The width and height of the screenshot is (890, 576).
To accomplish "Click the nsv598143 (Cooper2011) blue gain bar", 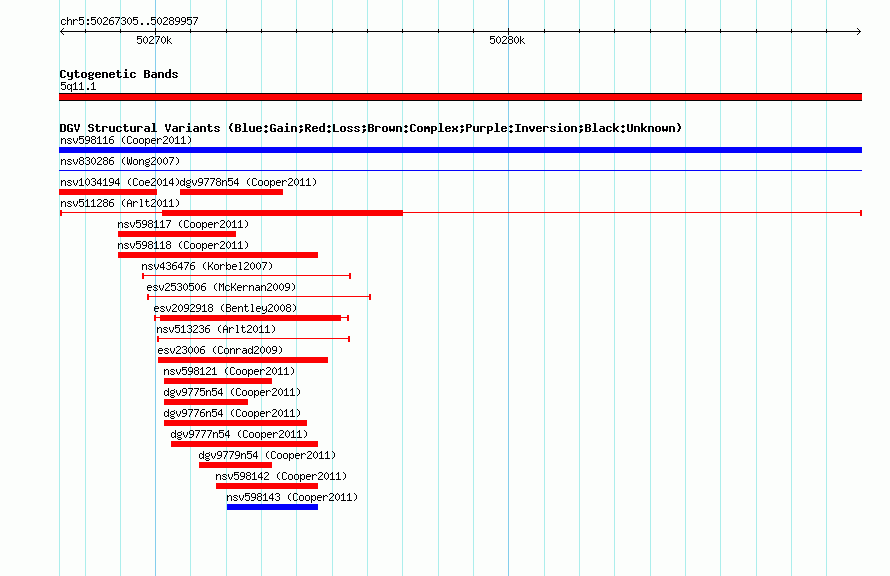I will 272,507.
